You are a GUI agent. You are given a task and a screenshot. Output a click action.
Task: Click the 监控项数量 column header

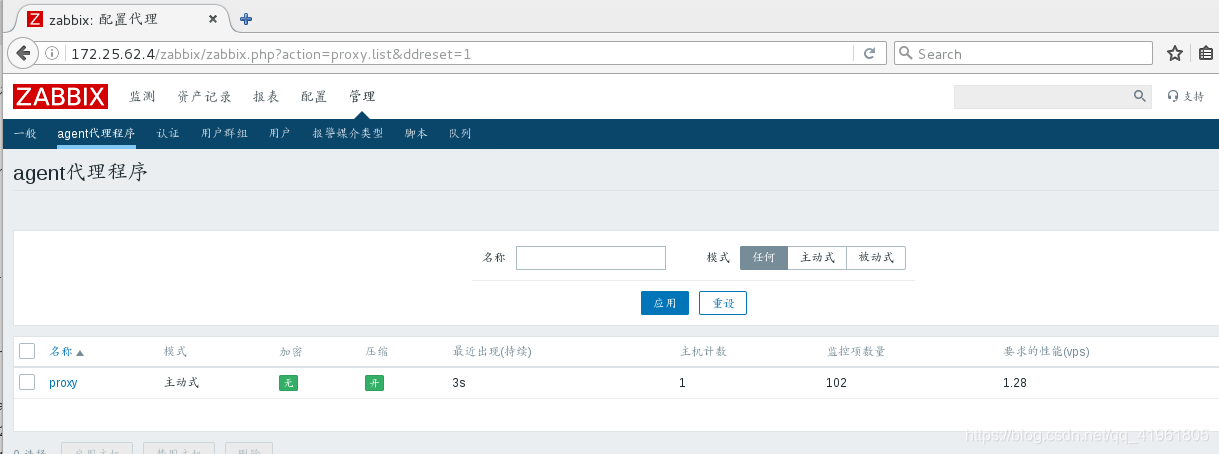pos(856,352)
